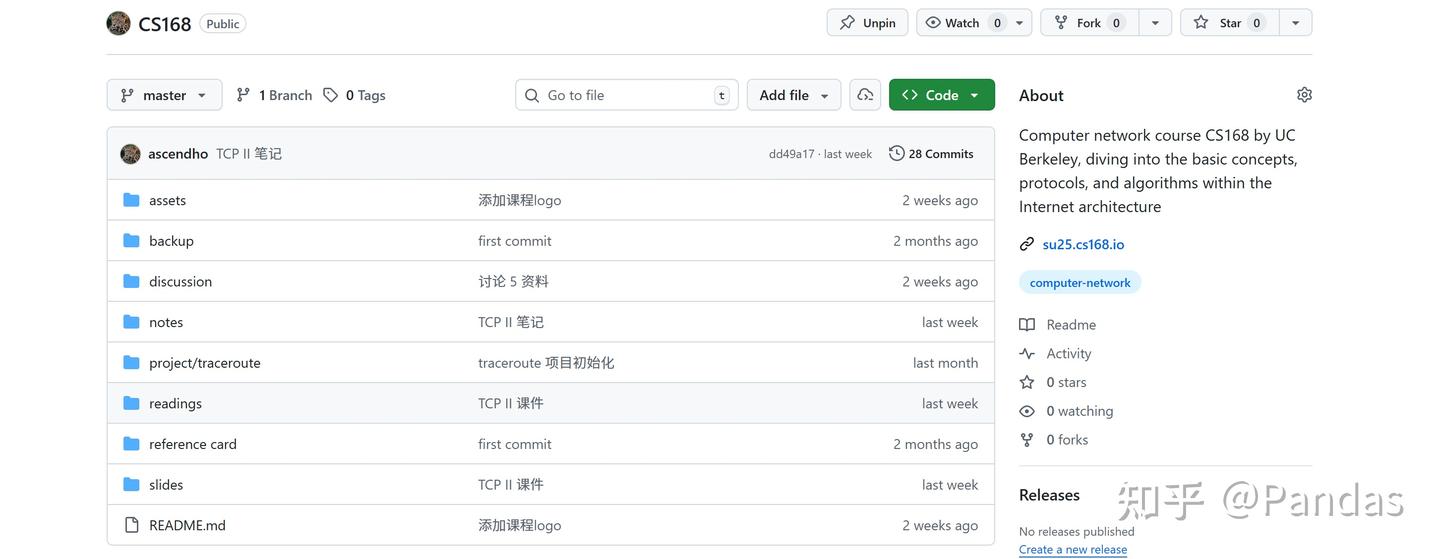Viewport: 1440px width, 559px height.
Task: Click the branch icon beside 1 Branch
Action: point(243,95)
